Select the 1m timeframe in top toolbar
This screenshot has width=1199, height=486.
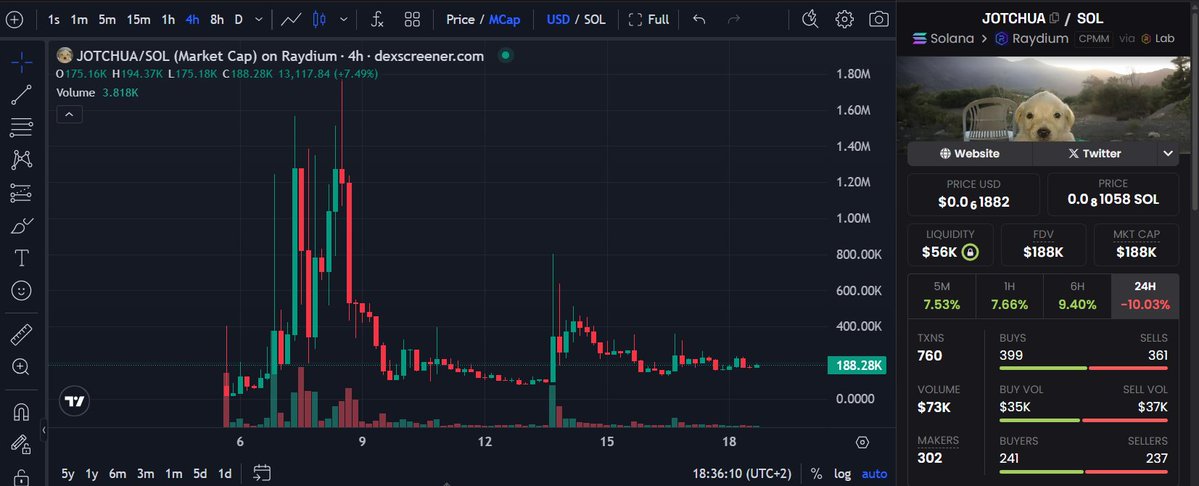79,20
